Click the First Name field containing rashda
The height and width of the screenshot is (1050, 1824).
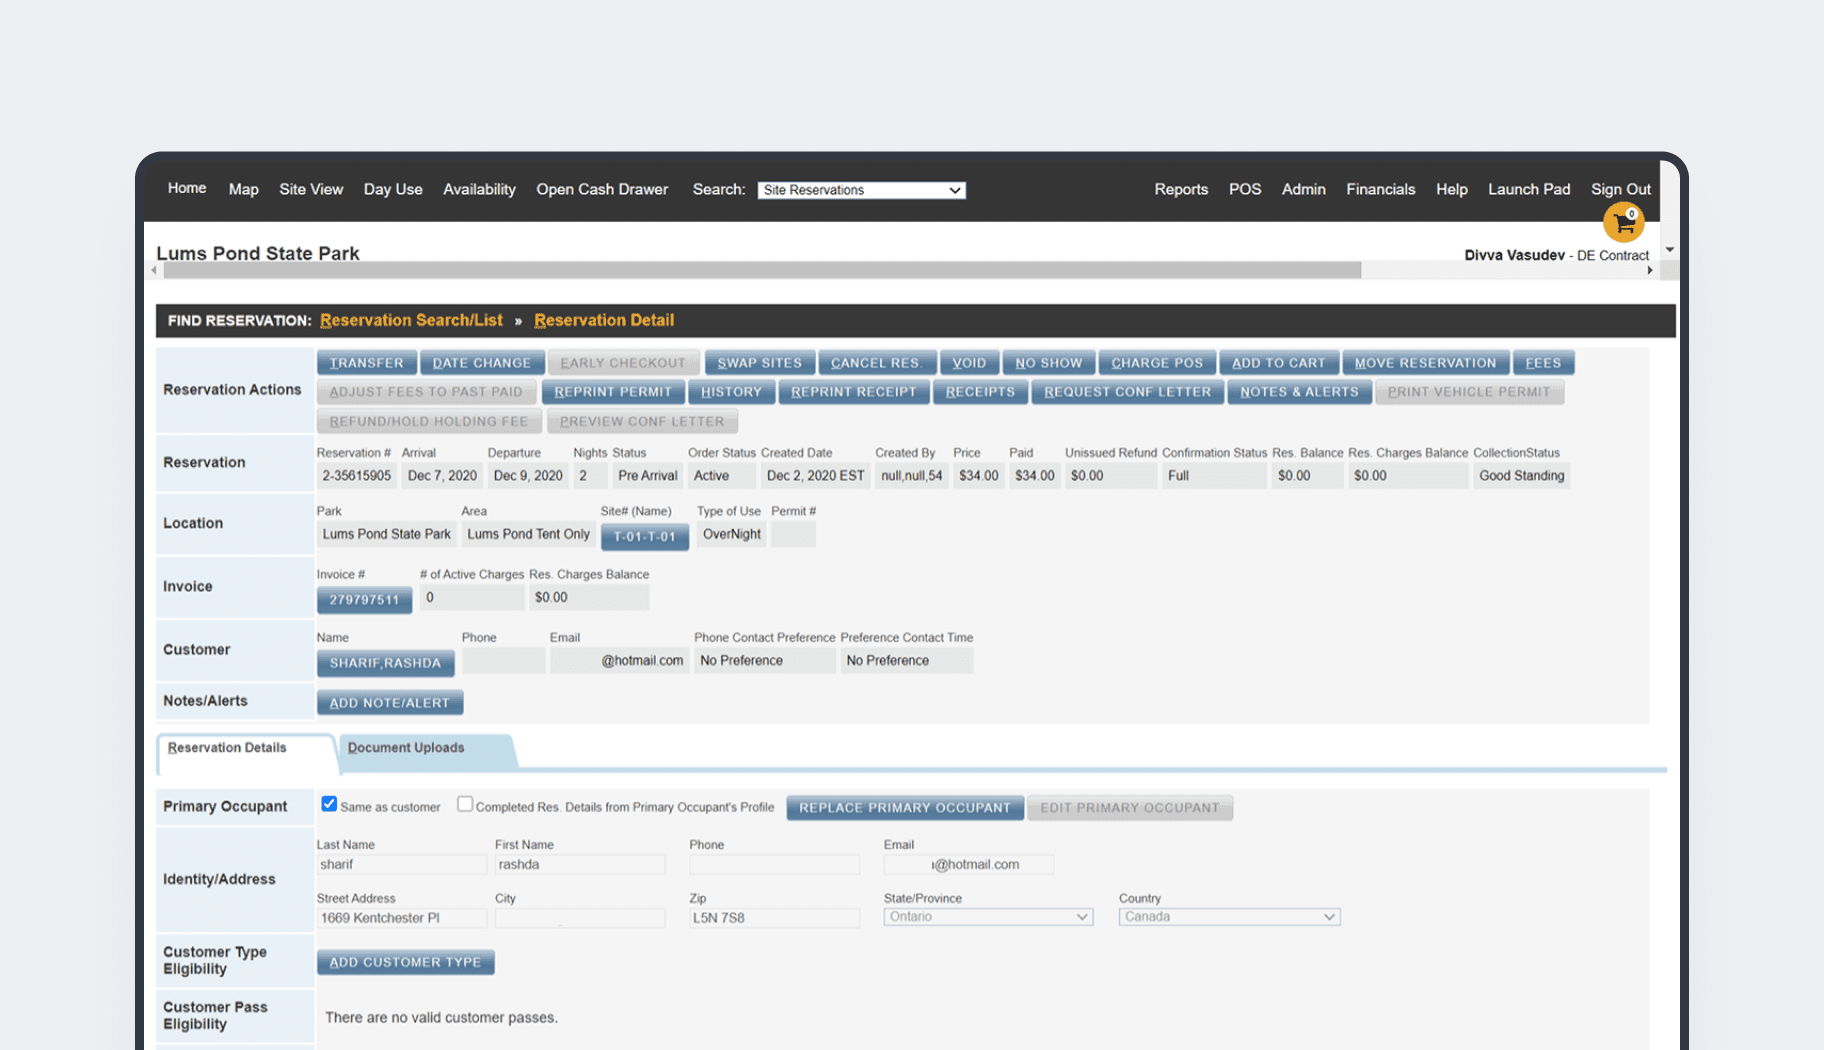[x=580, y=864]
